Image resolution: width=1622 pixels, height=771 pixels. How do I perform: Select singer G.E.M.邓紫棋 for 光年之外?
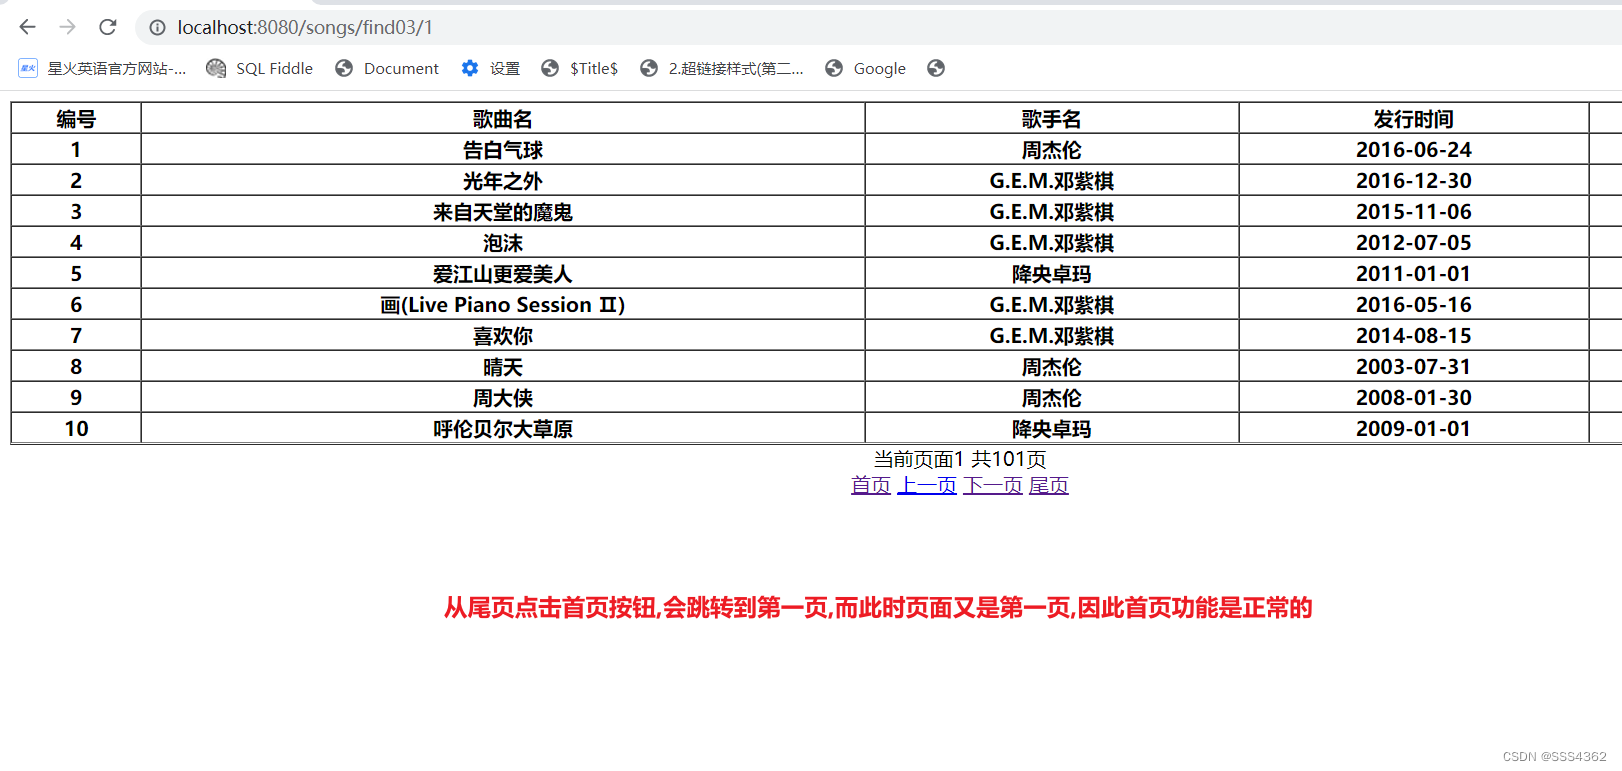(1052, 181)
